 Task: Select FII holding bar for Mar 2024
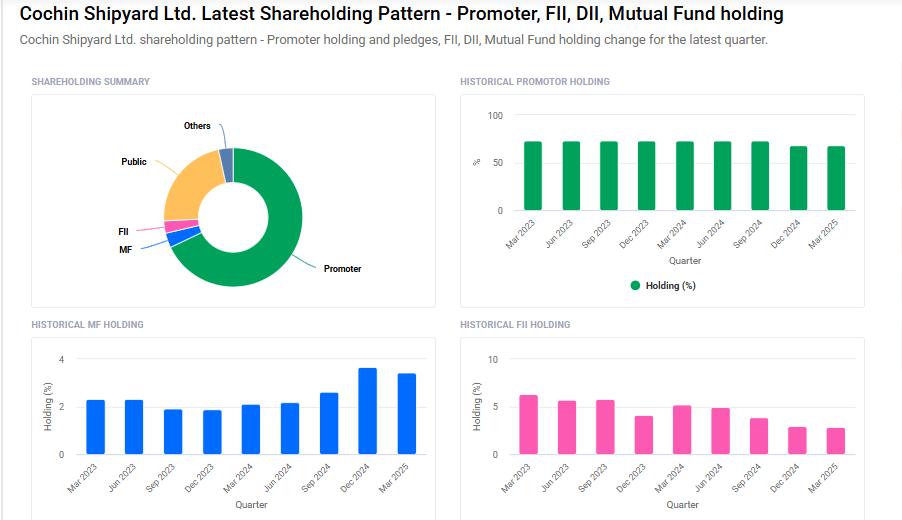point(682,430)
